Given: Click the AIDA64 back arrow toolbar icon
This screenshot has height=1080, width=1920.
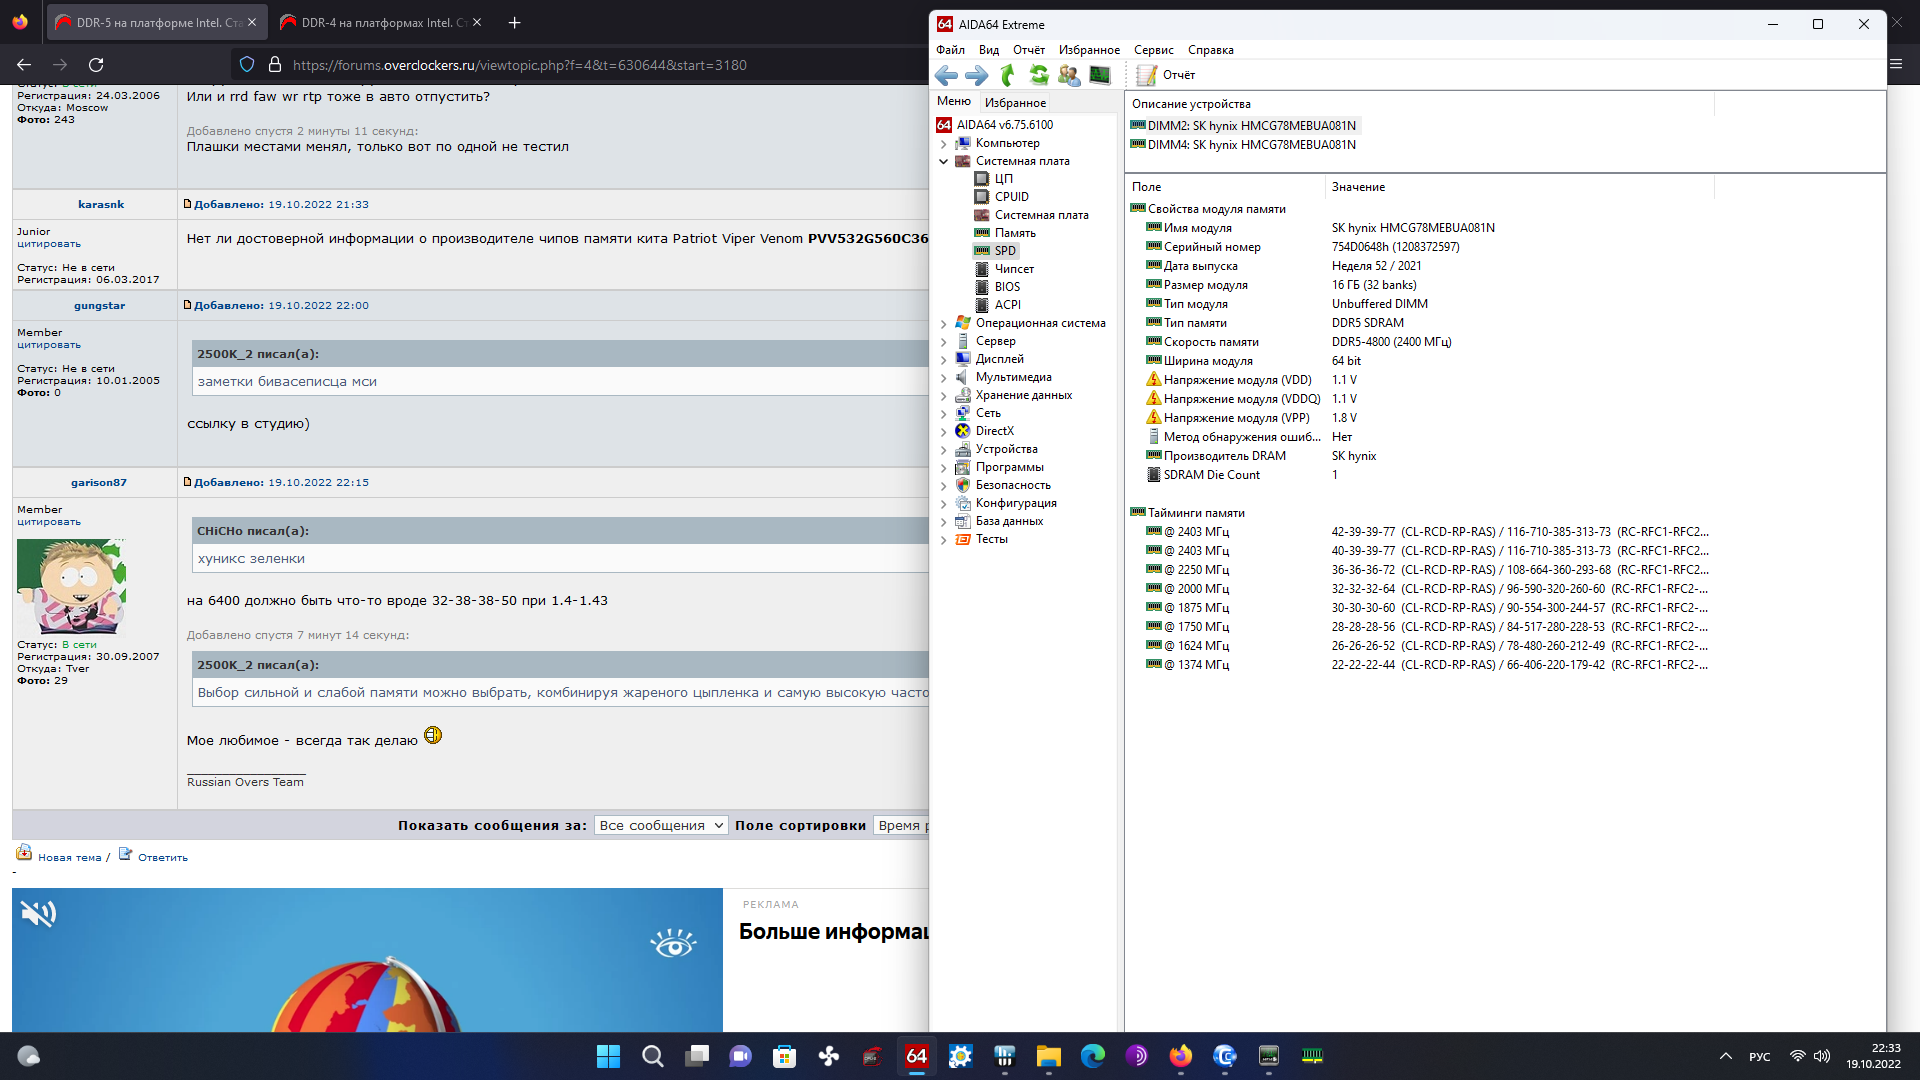Looking at the screenshot, I should click(946, 75).
